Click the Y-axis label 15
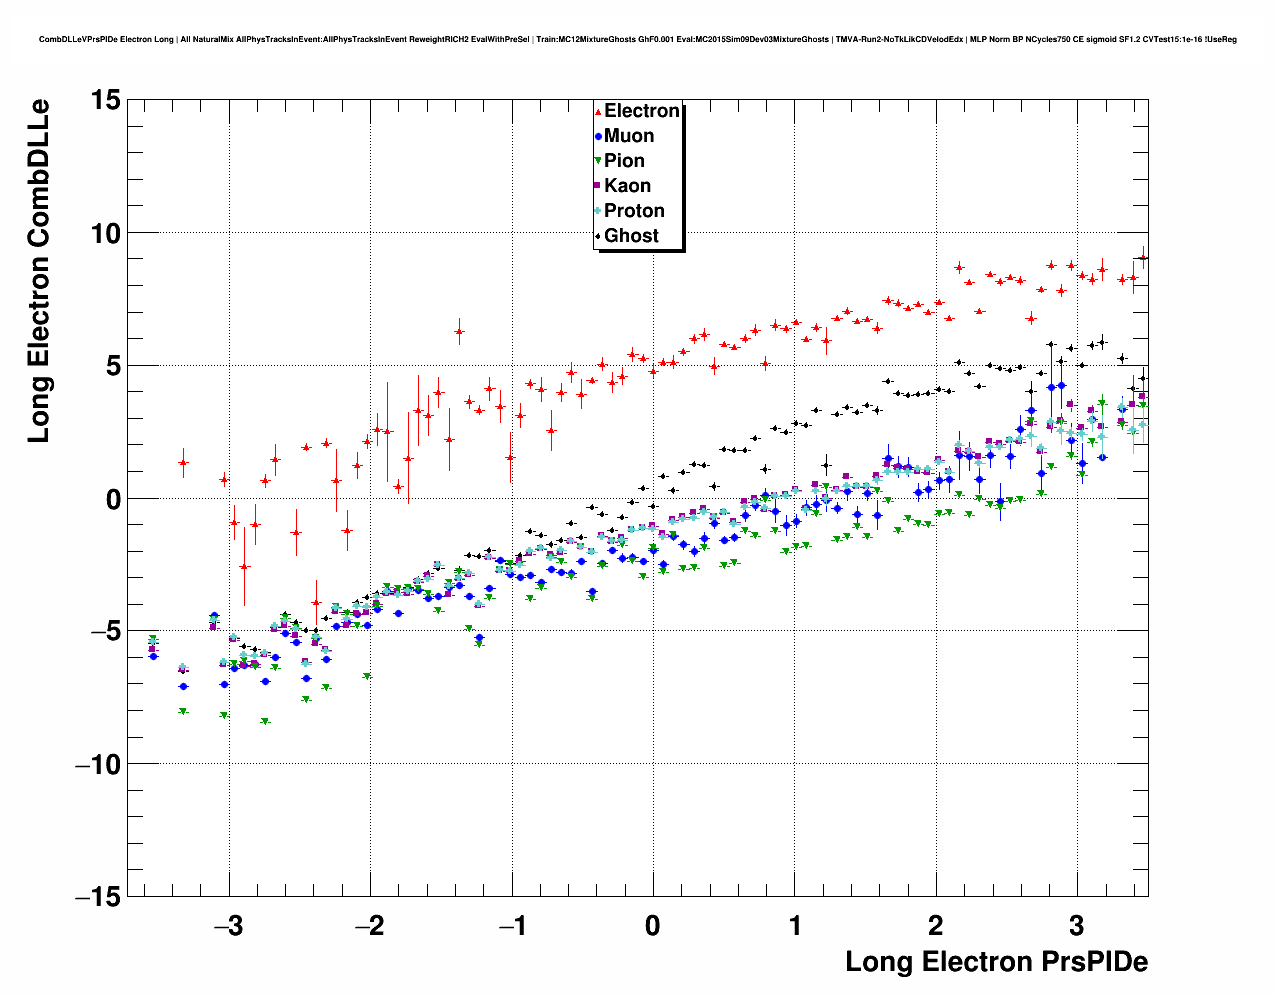The height and width of the screenshot is (996, 1276). [x=105, y=100]
